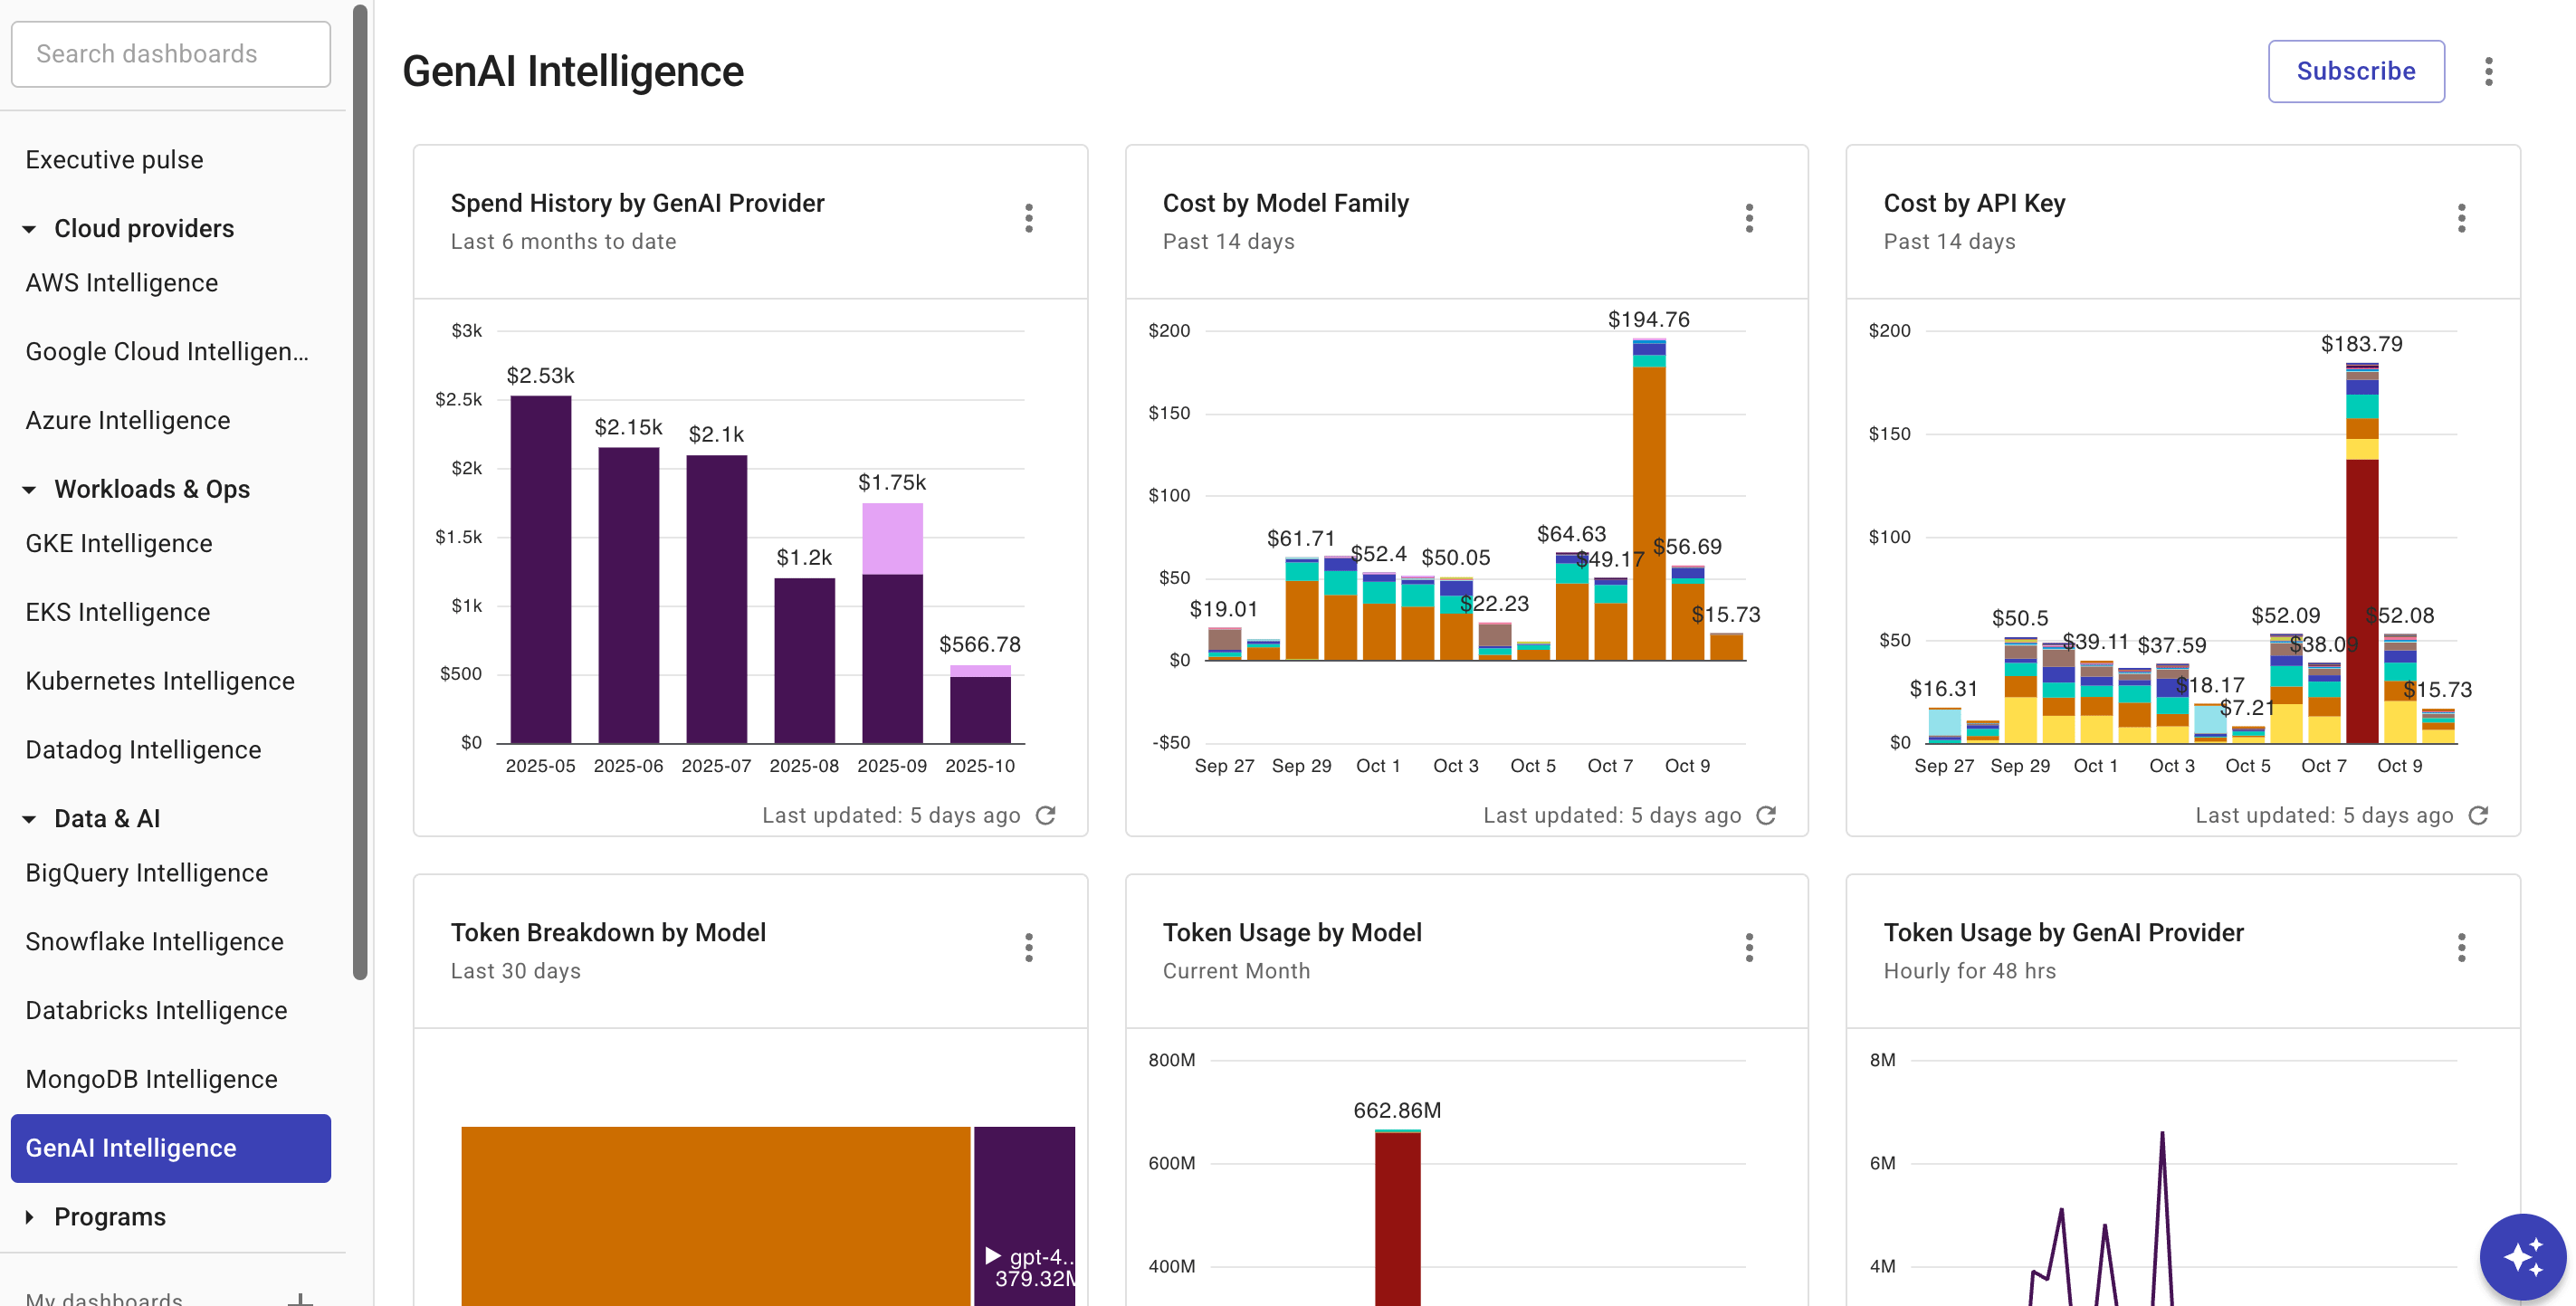Open Spend History widget options menu
This screenshot has height=1306, width=2576.
[1028, 218]
